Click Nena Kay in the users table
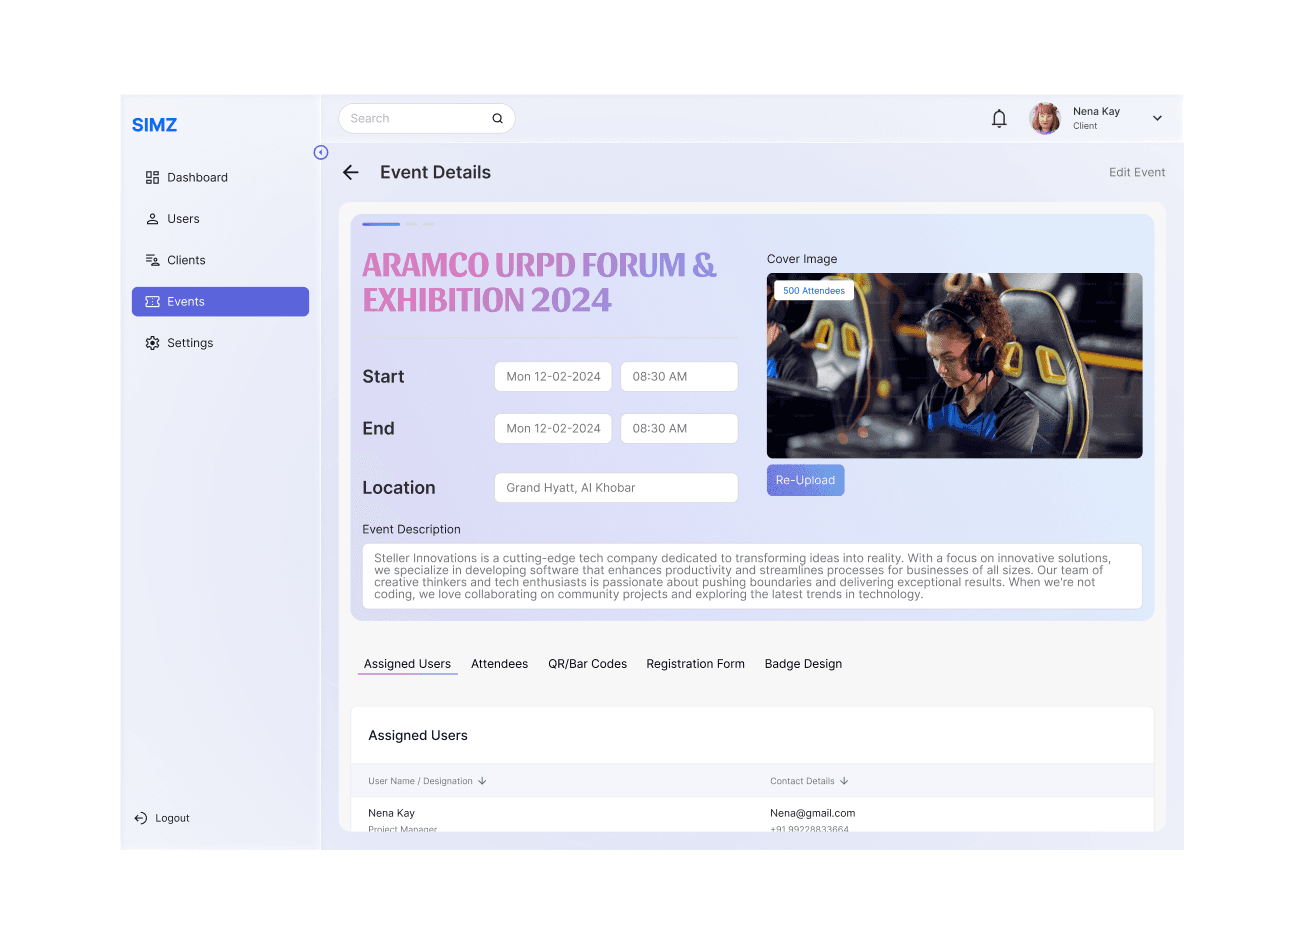1304x944 pixels. point(391,813)
